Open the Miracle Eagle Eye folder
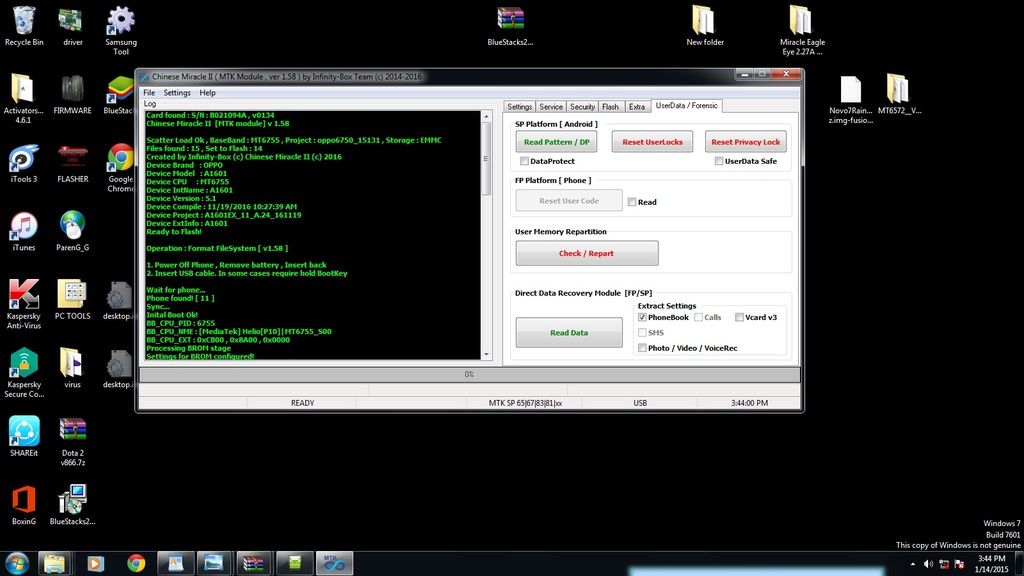 (801, 22)
